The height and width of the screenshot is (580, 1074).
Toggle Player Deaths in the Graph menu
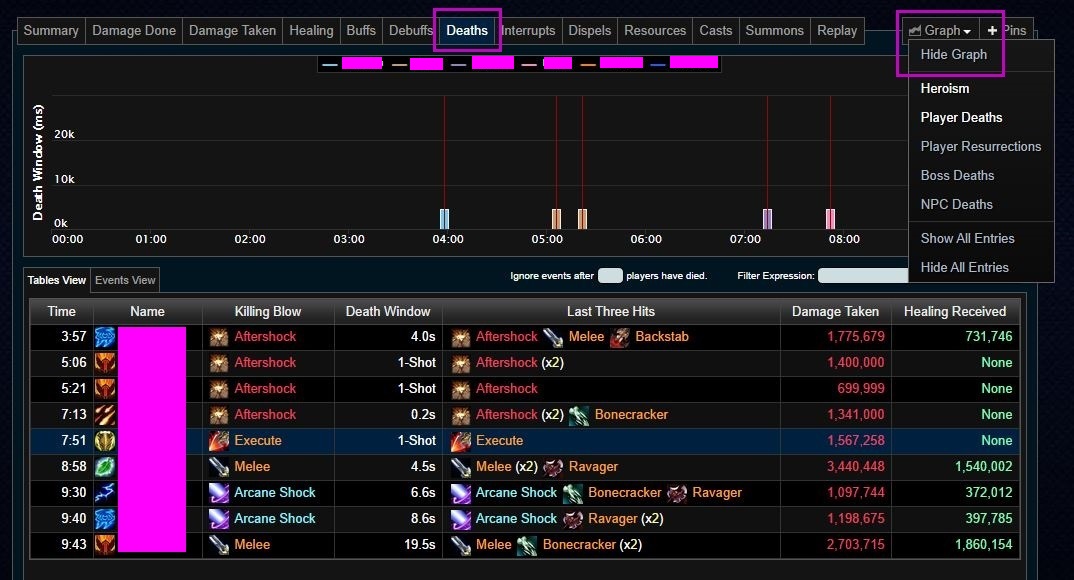coord(961,117)
